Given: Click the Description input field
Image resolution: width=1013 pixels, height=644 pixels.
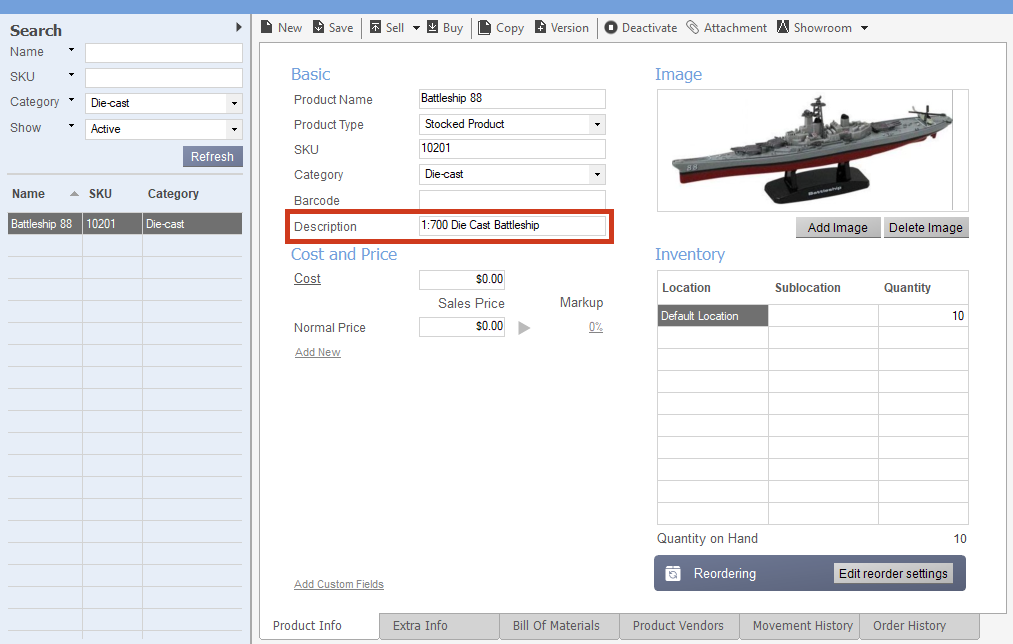Looking at the screenshot, I should 512,225.
